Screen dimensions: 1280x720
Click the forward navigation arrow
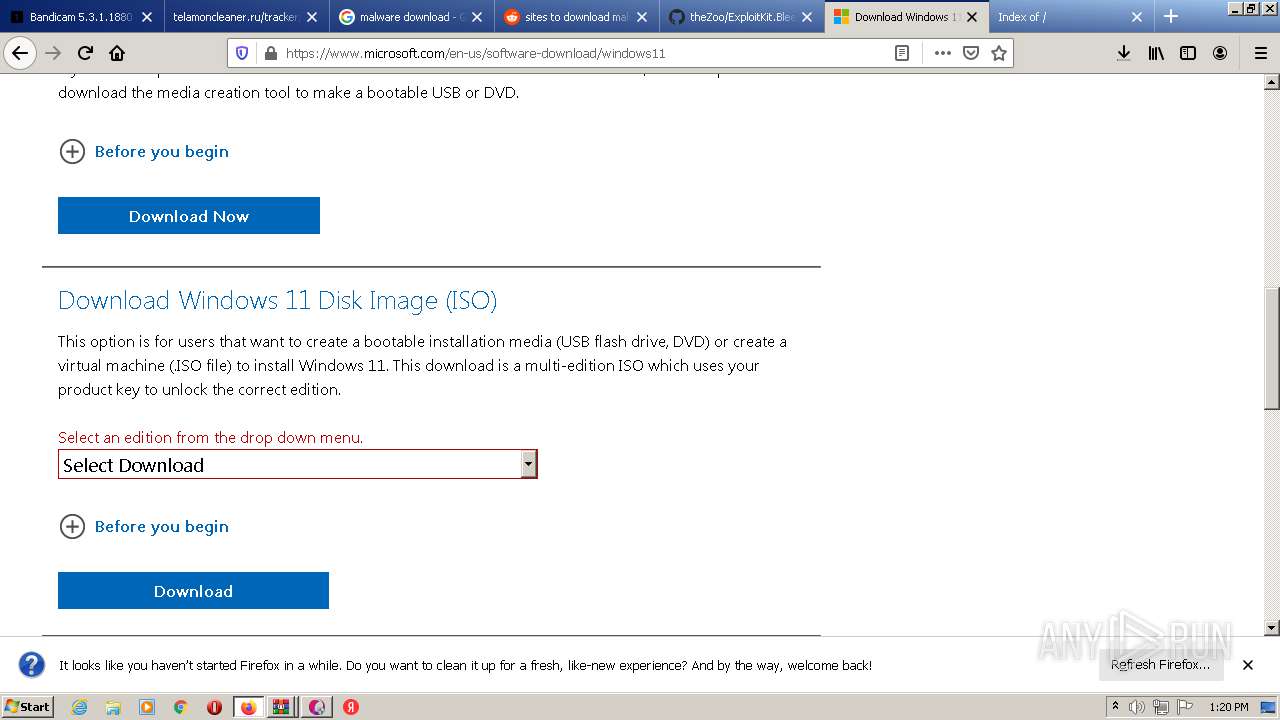click(x=53, y=53)
